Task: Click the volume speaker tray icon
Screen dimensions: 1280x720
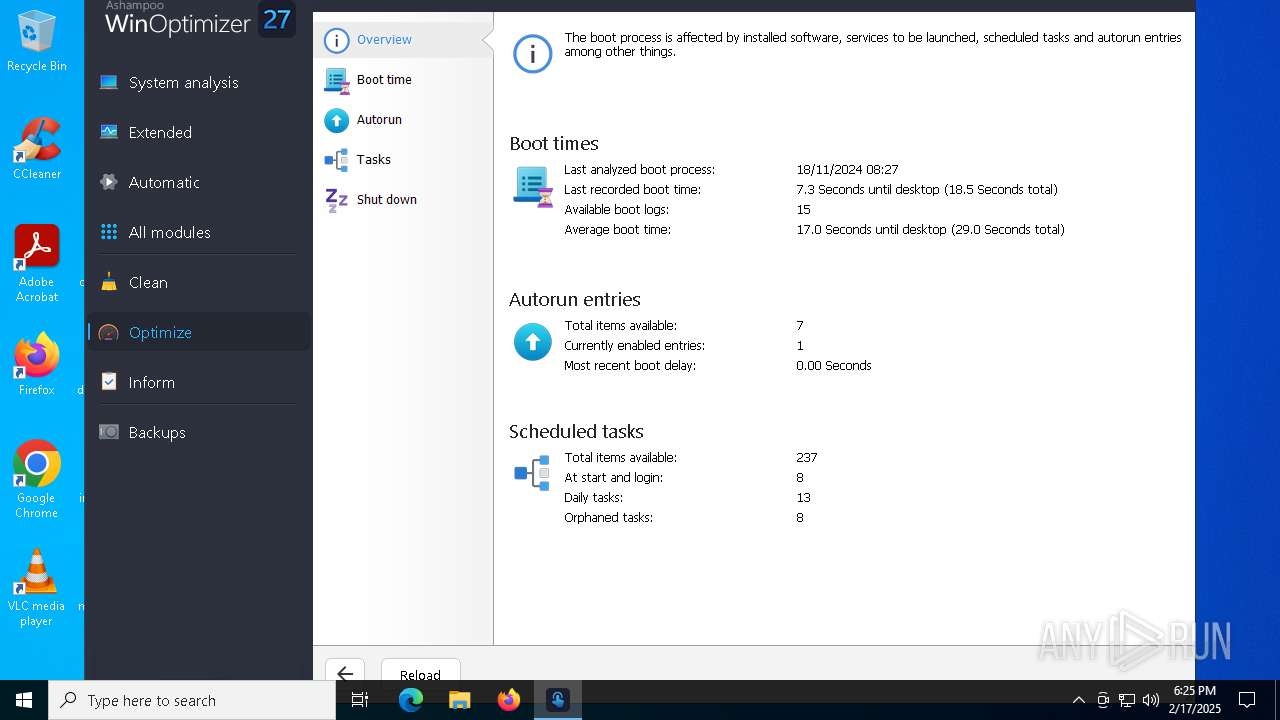Action: (x=1151, y=700)
